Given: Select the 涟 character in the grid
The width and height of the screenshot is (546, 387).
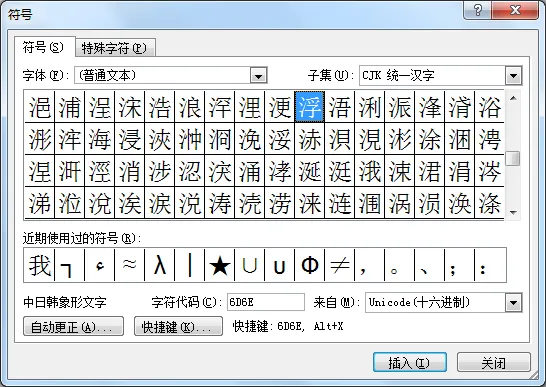Looking at the screenshot, I should (340, 203).
